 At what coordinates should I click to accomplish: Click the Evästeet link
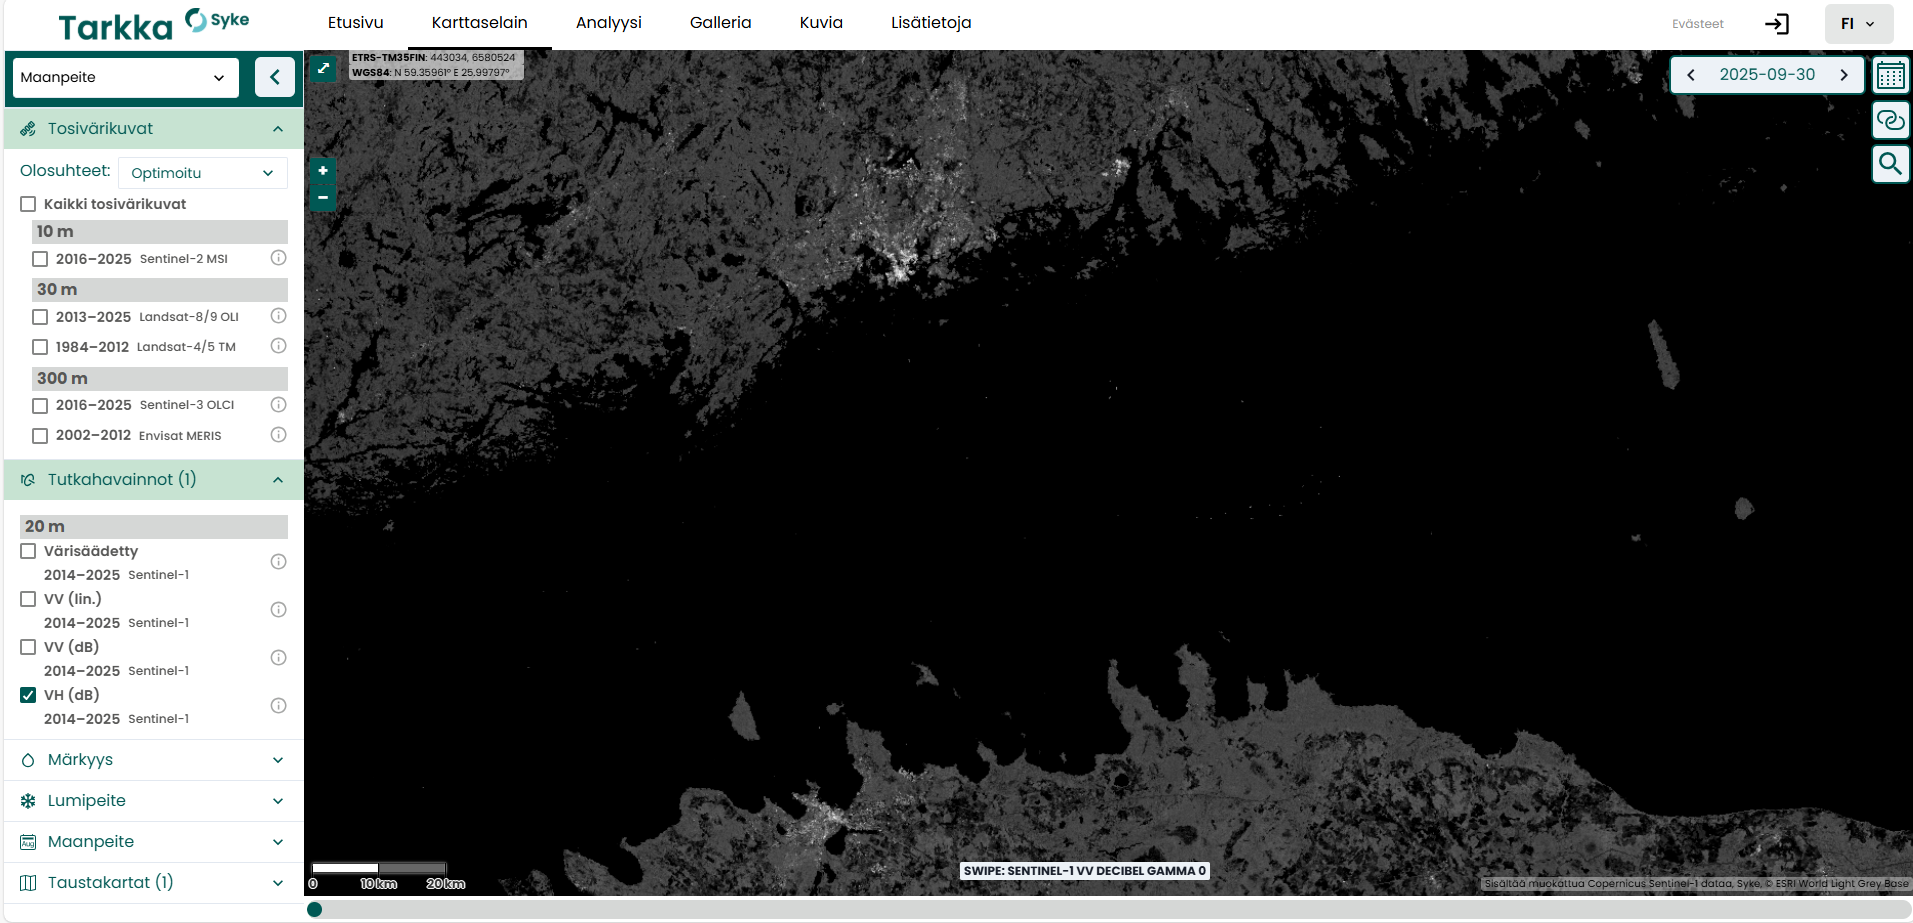tap(1697, 24)
